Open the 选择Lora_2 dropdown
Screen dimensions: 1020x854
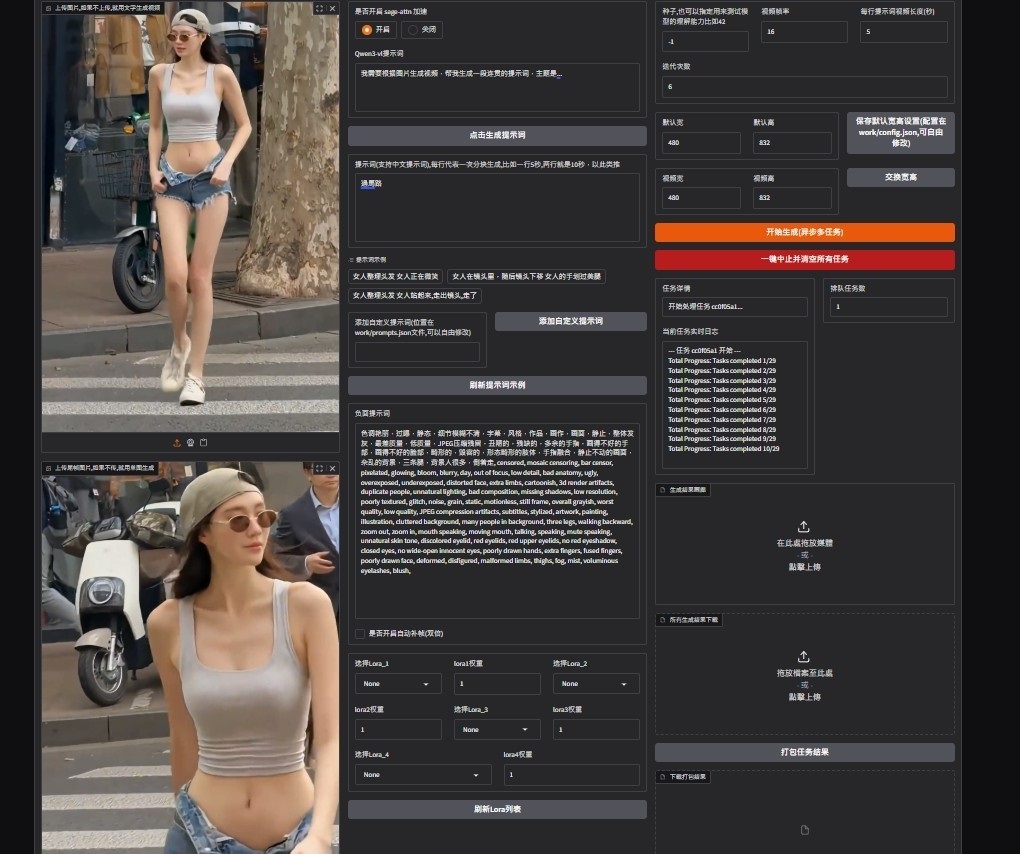(596, 684)
